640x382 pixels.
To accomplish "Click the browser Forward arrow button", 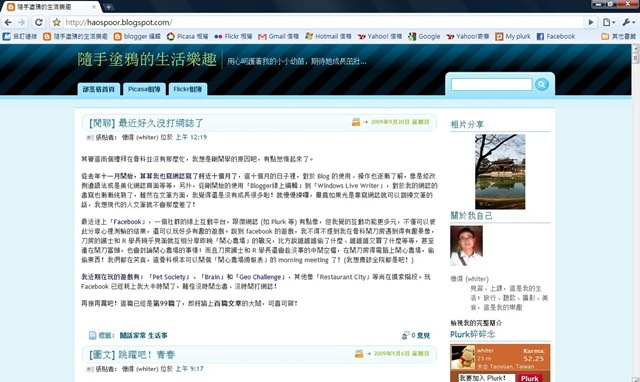I will point(22,22).
